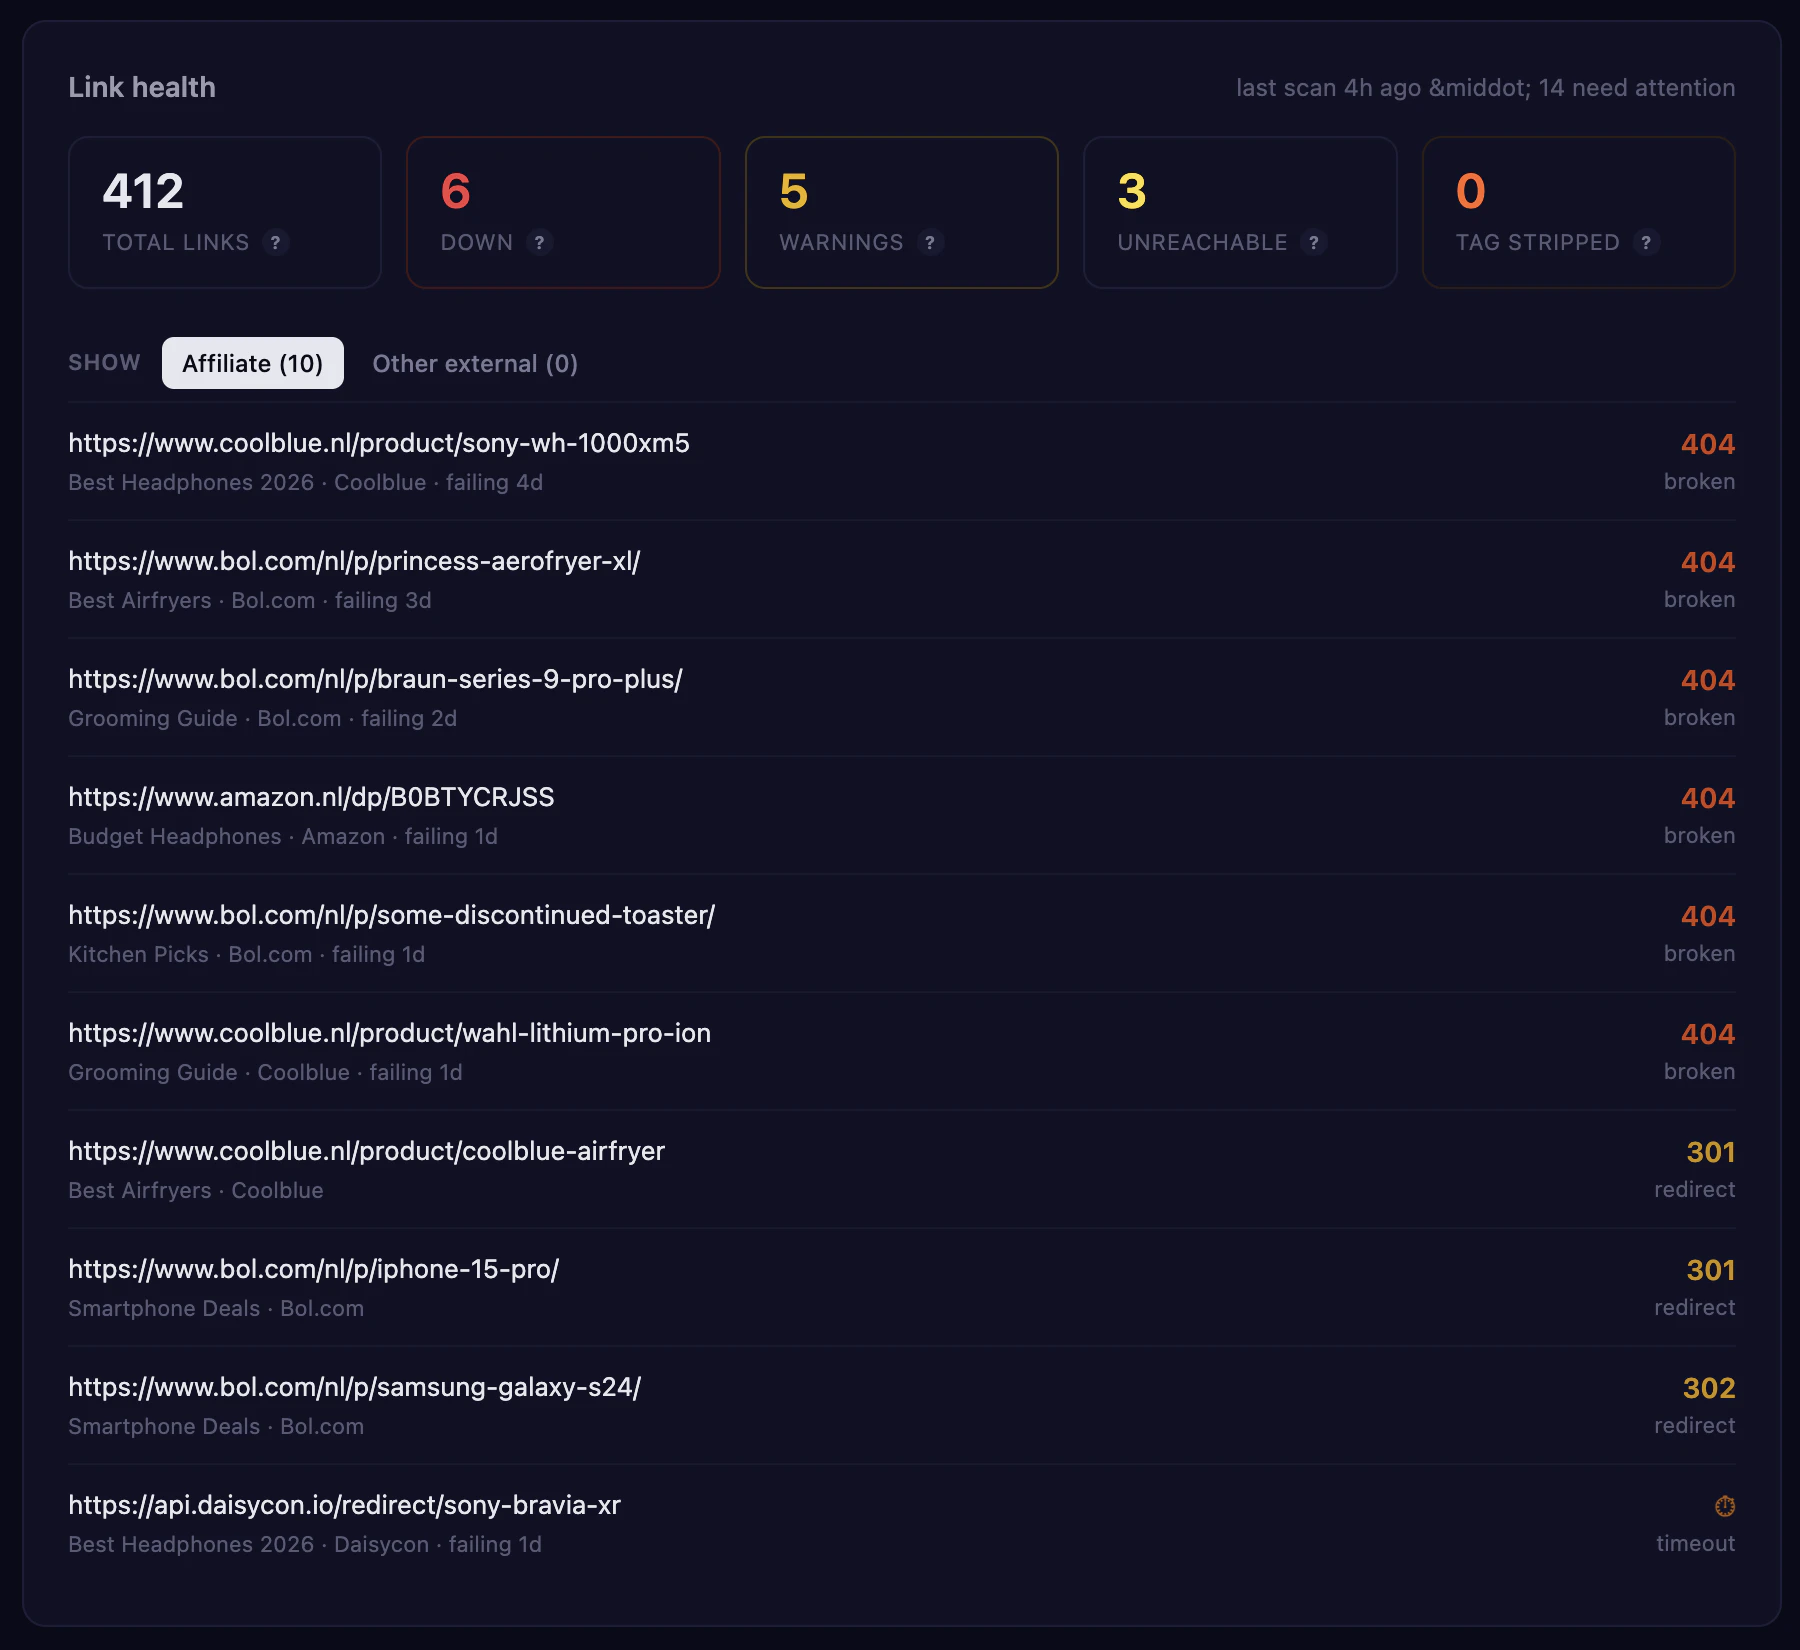The width and height of the screenshot is (1800, 1650).
Task: Click 'Best Headphones 2026 · Daisycon · failing 1d' text
Action: click(x=305, y=1544)
